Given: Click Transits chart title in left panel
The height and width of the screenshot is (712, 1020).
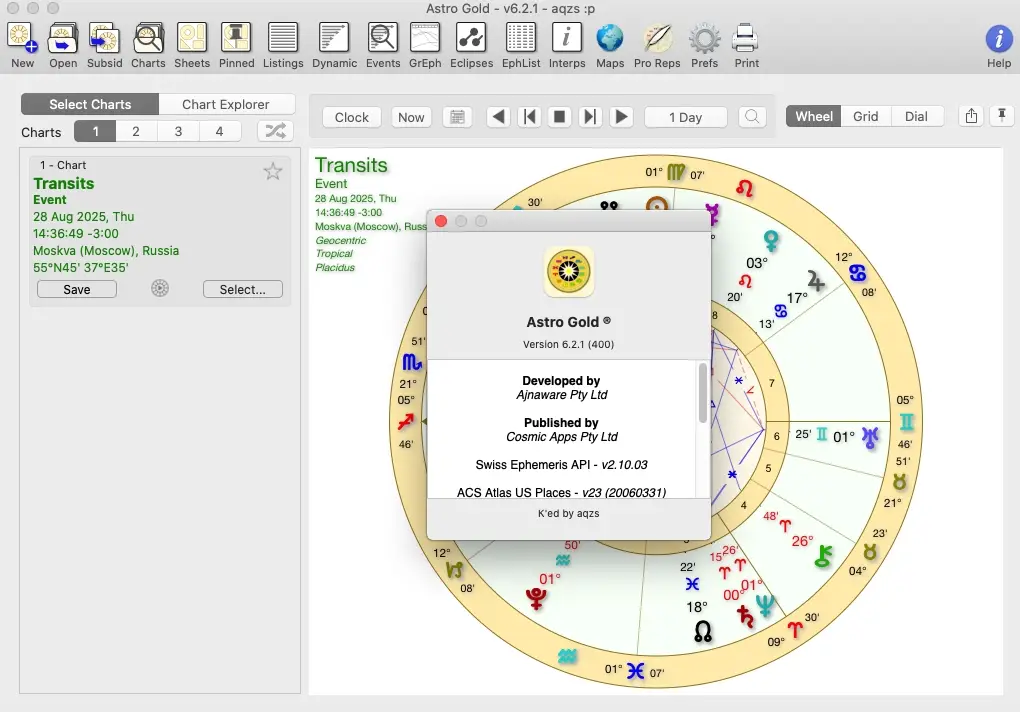Looking at the screenshot, I should 64,183.
